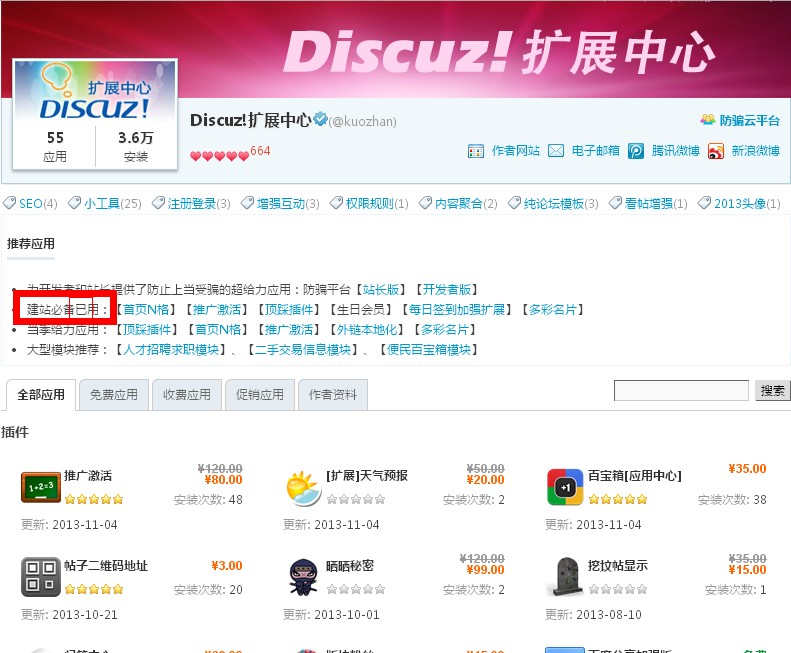Click the 百宝箱 +1 colorful icon
The image size is (791, 653).
coord(565,487)
